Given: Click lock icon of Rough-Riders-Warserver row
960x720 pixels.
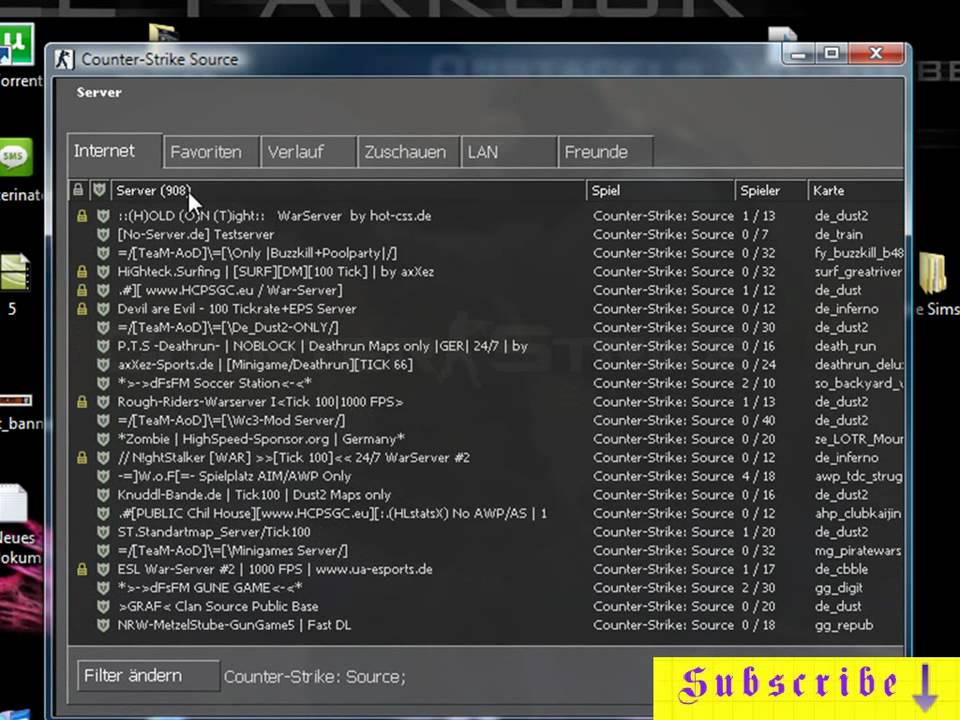Looking at the screenshot, I should (x=81, y=402).
